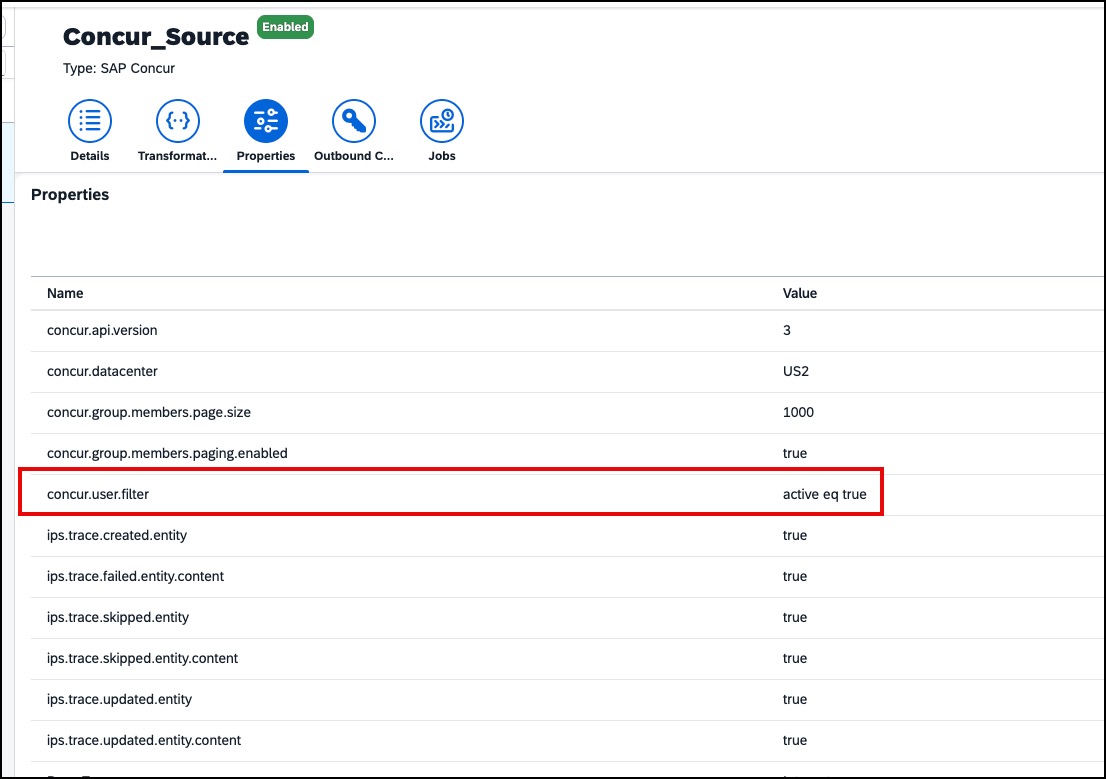This screenshot has width=1106, height=779.
Task: Switch to the Jobs tab label
Action: pyautogui.click(x=442, y=156)
